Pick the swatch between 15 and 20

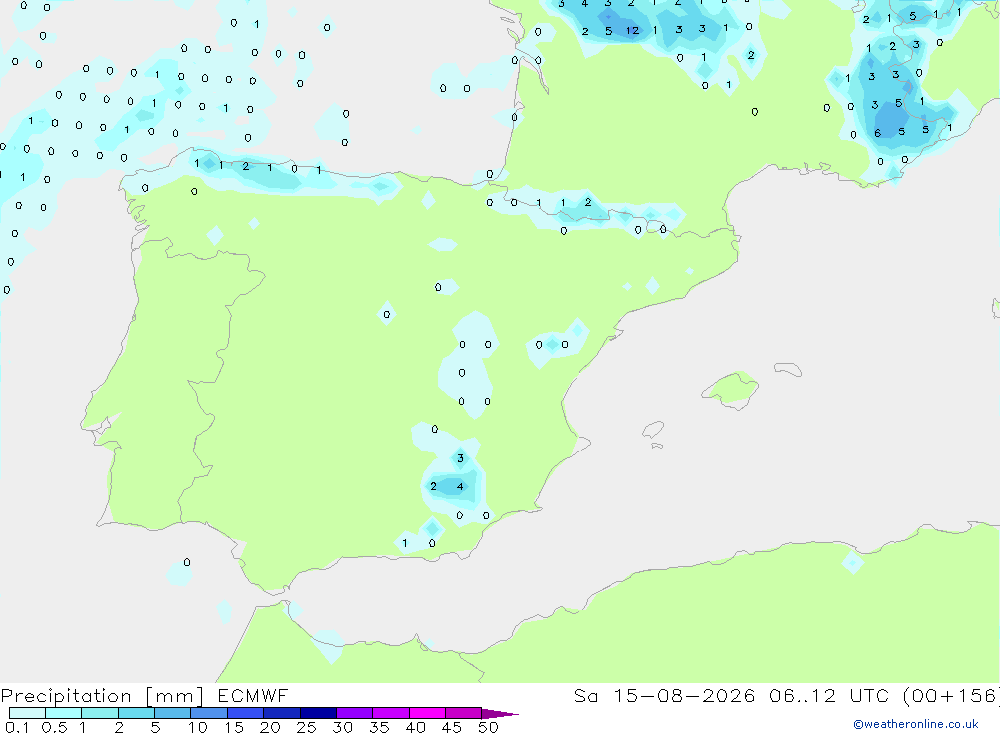tap(246, 713)
